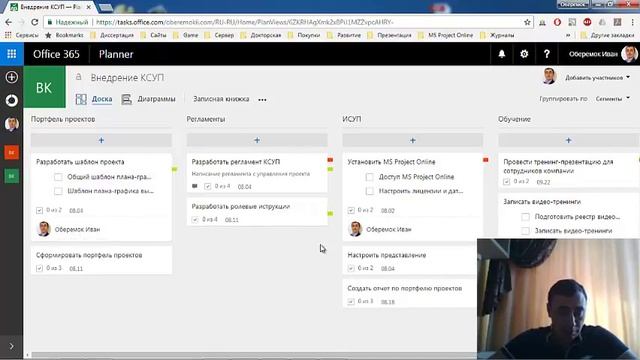Open the Диссертация bookmarks folder
The image size is (640, 360).
[111, 35]
